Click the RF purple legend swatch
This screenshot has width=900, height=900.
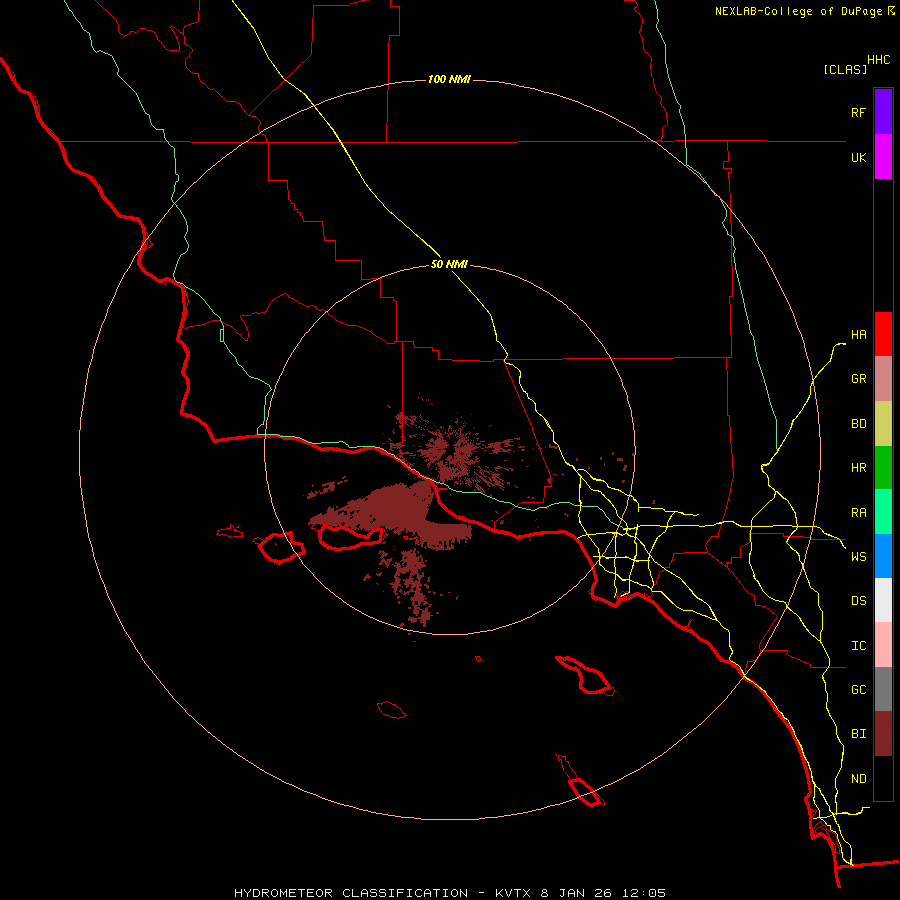[x=883, y=112]
